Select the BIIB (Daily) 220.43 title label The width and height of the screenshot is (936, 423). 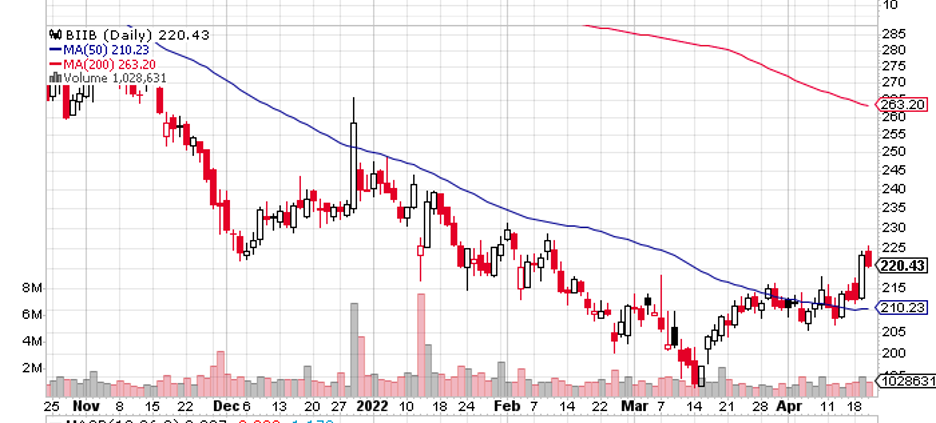click(x=136, y=35)
